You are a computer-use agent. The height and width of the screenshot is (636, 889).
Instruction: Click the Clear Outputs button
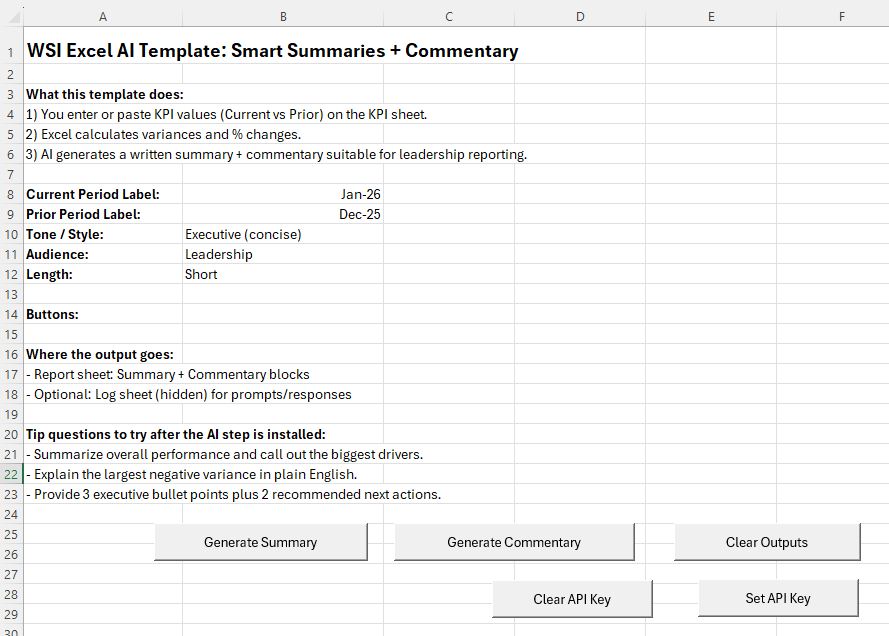coord(766,542)
